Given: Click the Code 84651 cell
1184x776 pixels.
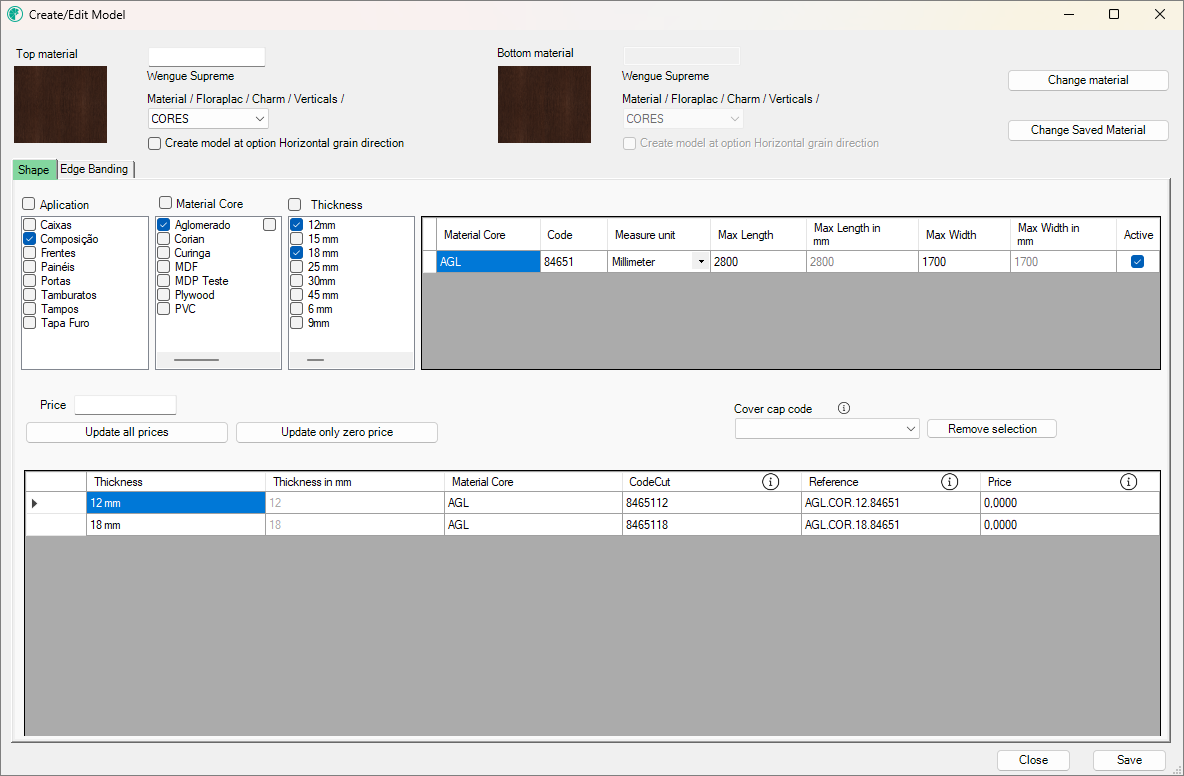Looking at the screenshot, I should (574, 262).
